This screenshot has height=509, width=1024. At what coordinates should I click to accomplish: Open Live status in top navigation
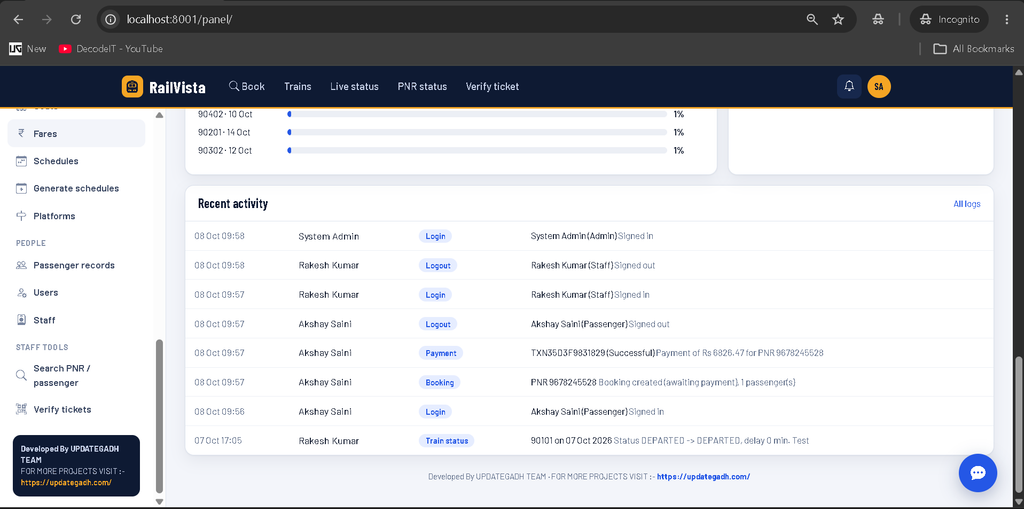click(x=355, y=86)
